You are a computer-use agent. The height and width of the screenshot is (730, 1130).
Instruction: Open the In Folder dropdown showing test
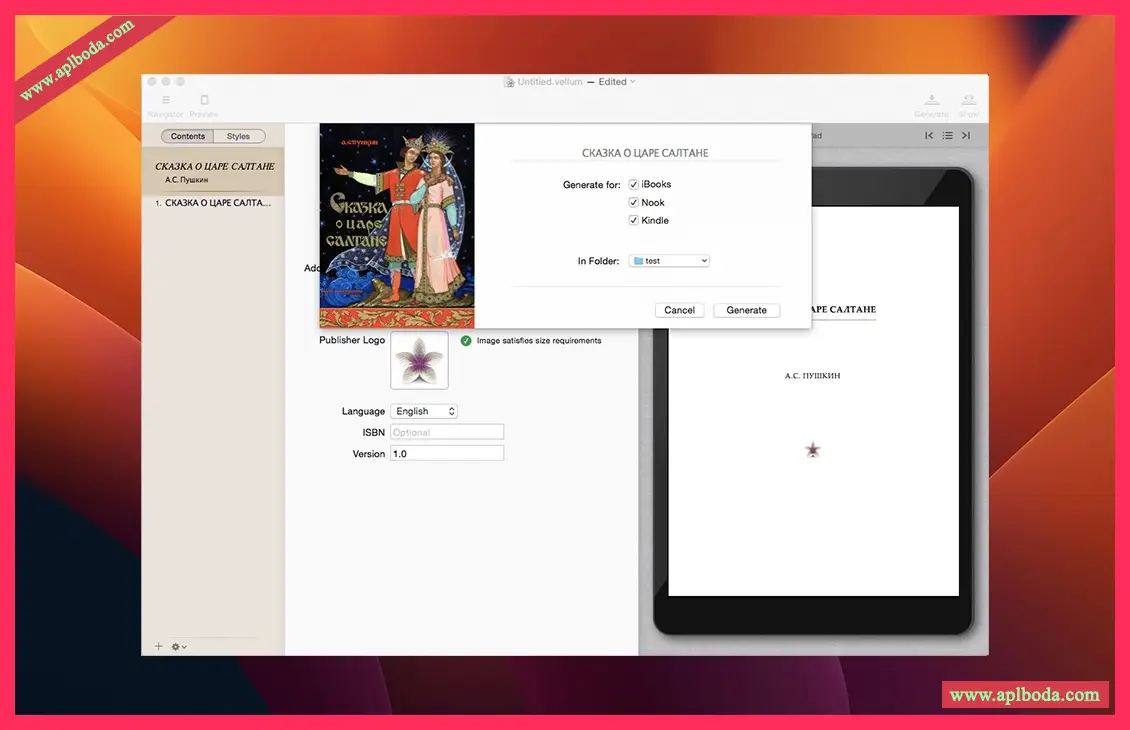point(669,261)
